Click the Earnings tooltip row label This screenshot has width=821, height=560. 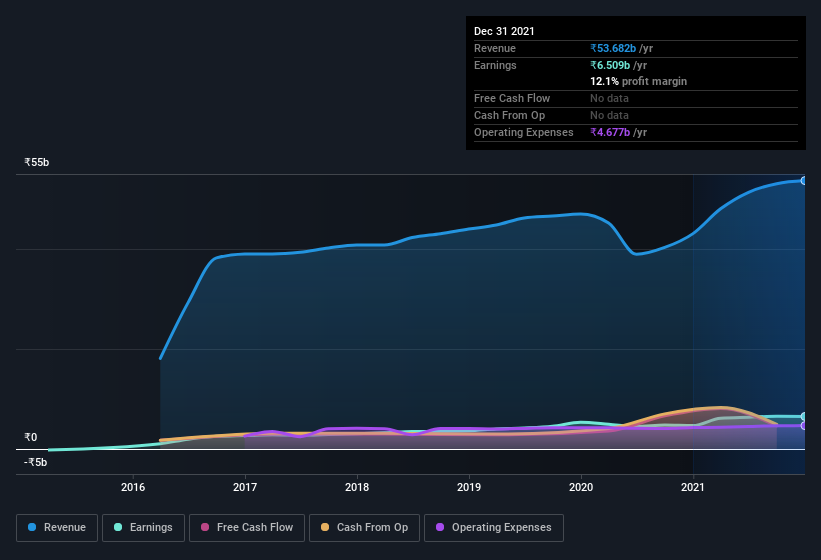tap(495, 65)
